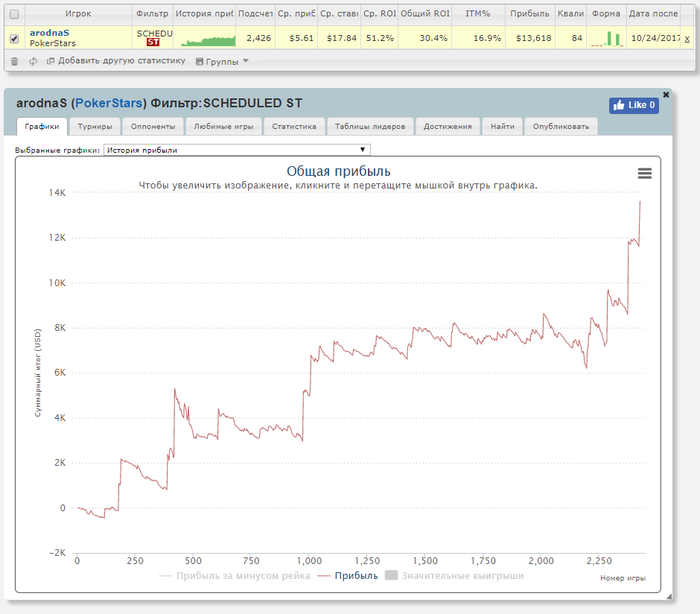Switch to the Турниры tab
Screen dimensions: 700x614
[95, 126]
